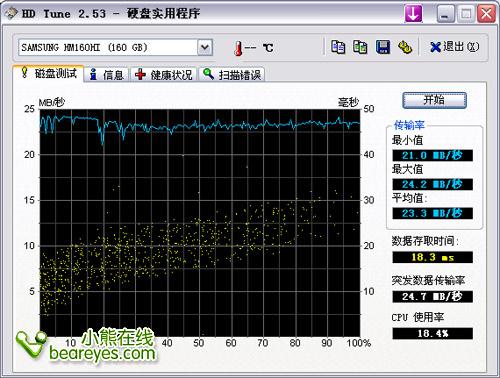Screen dimensions: 500x378
Task: Save screenshot floppy disk icon
Action: pyautogui.click(x=383, y=47)
